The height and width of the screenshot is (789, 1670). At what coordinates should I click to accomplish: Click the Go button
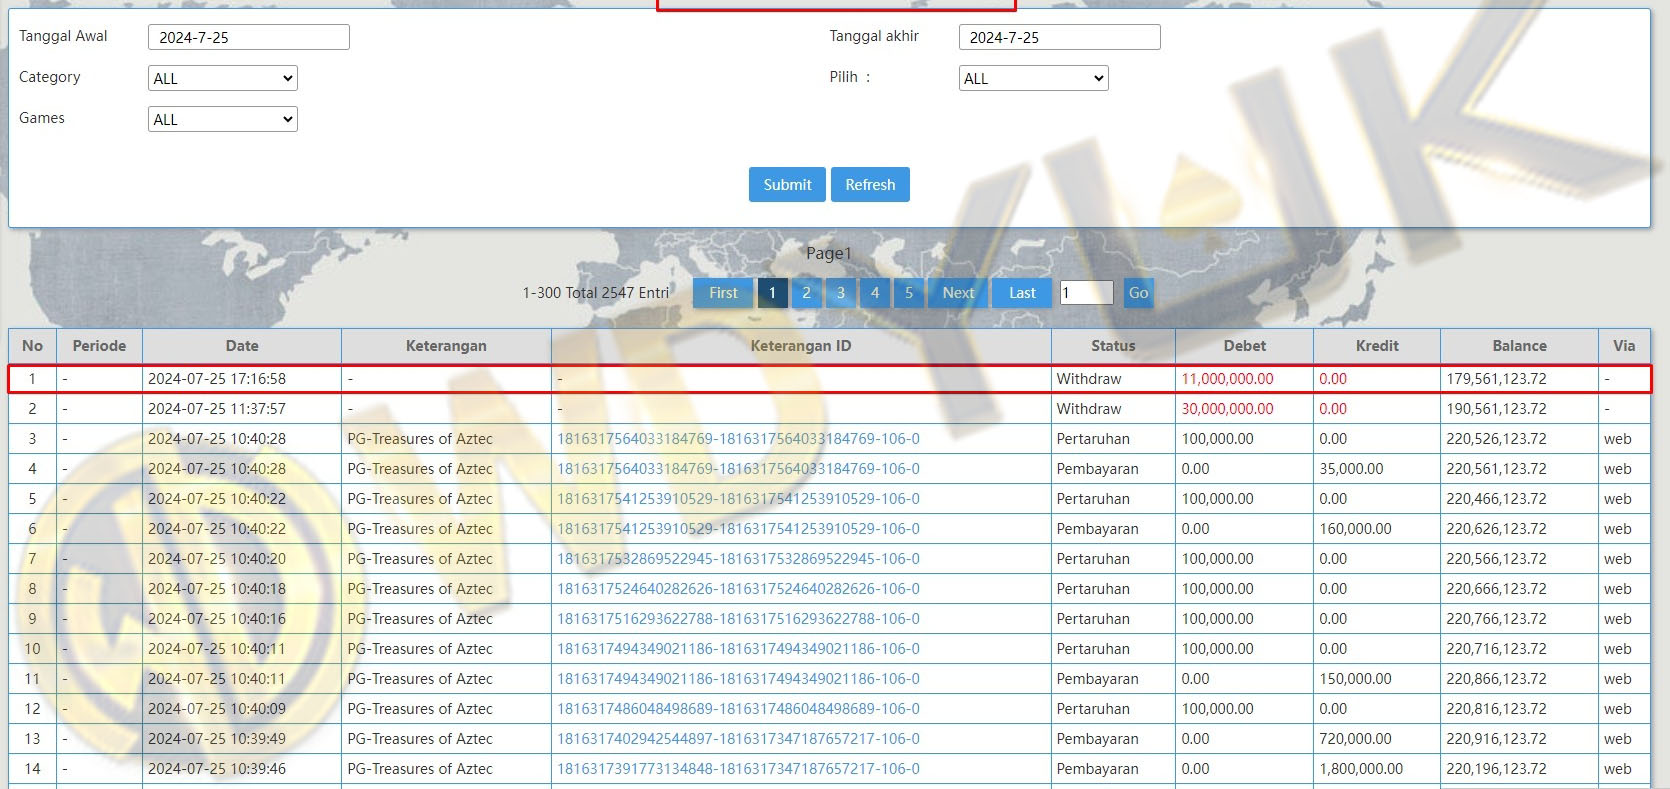pyautogui.click(x=1138, y=293)
